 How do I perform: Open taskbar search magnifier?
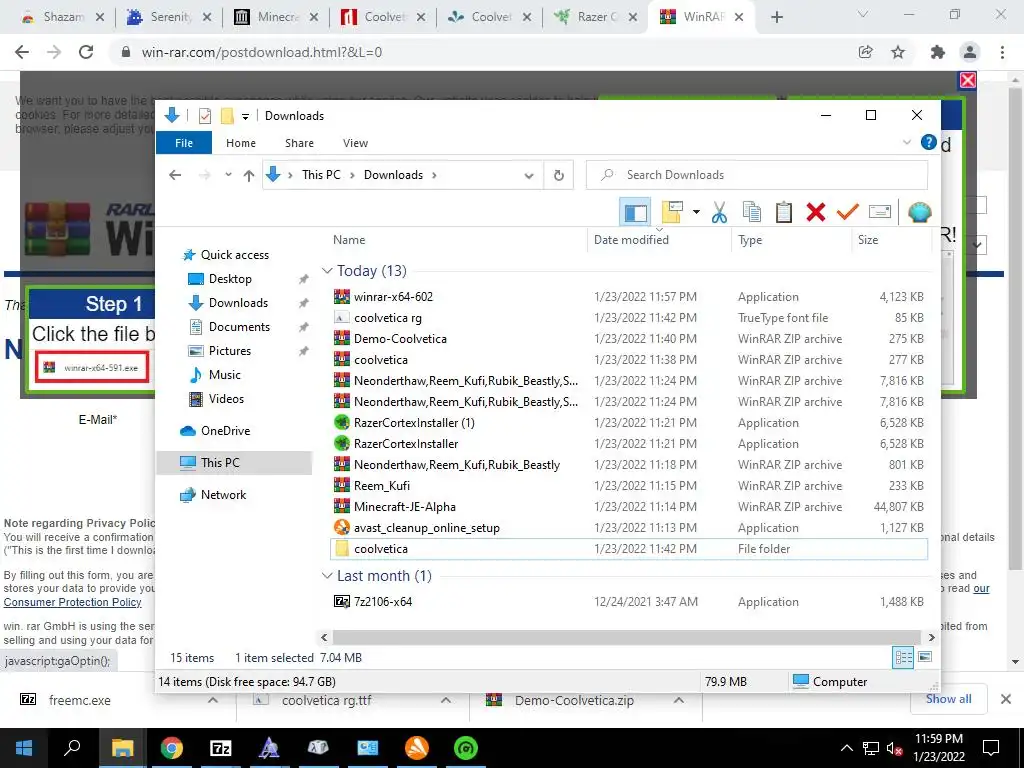(x=72, y=748)
